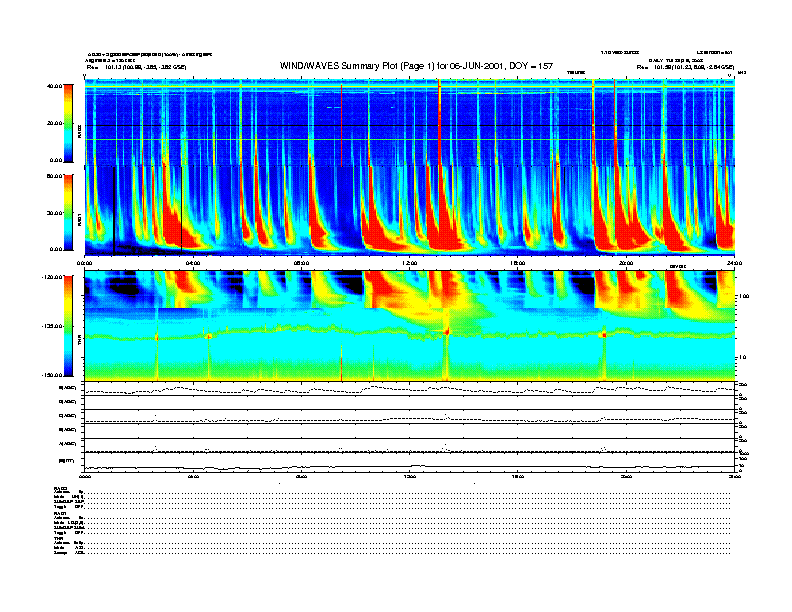Viewport: 792px width, 612px height.
Task: Click the RAD1 panel color scale bar
Action: tap(68, 212)
